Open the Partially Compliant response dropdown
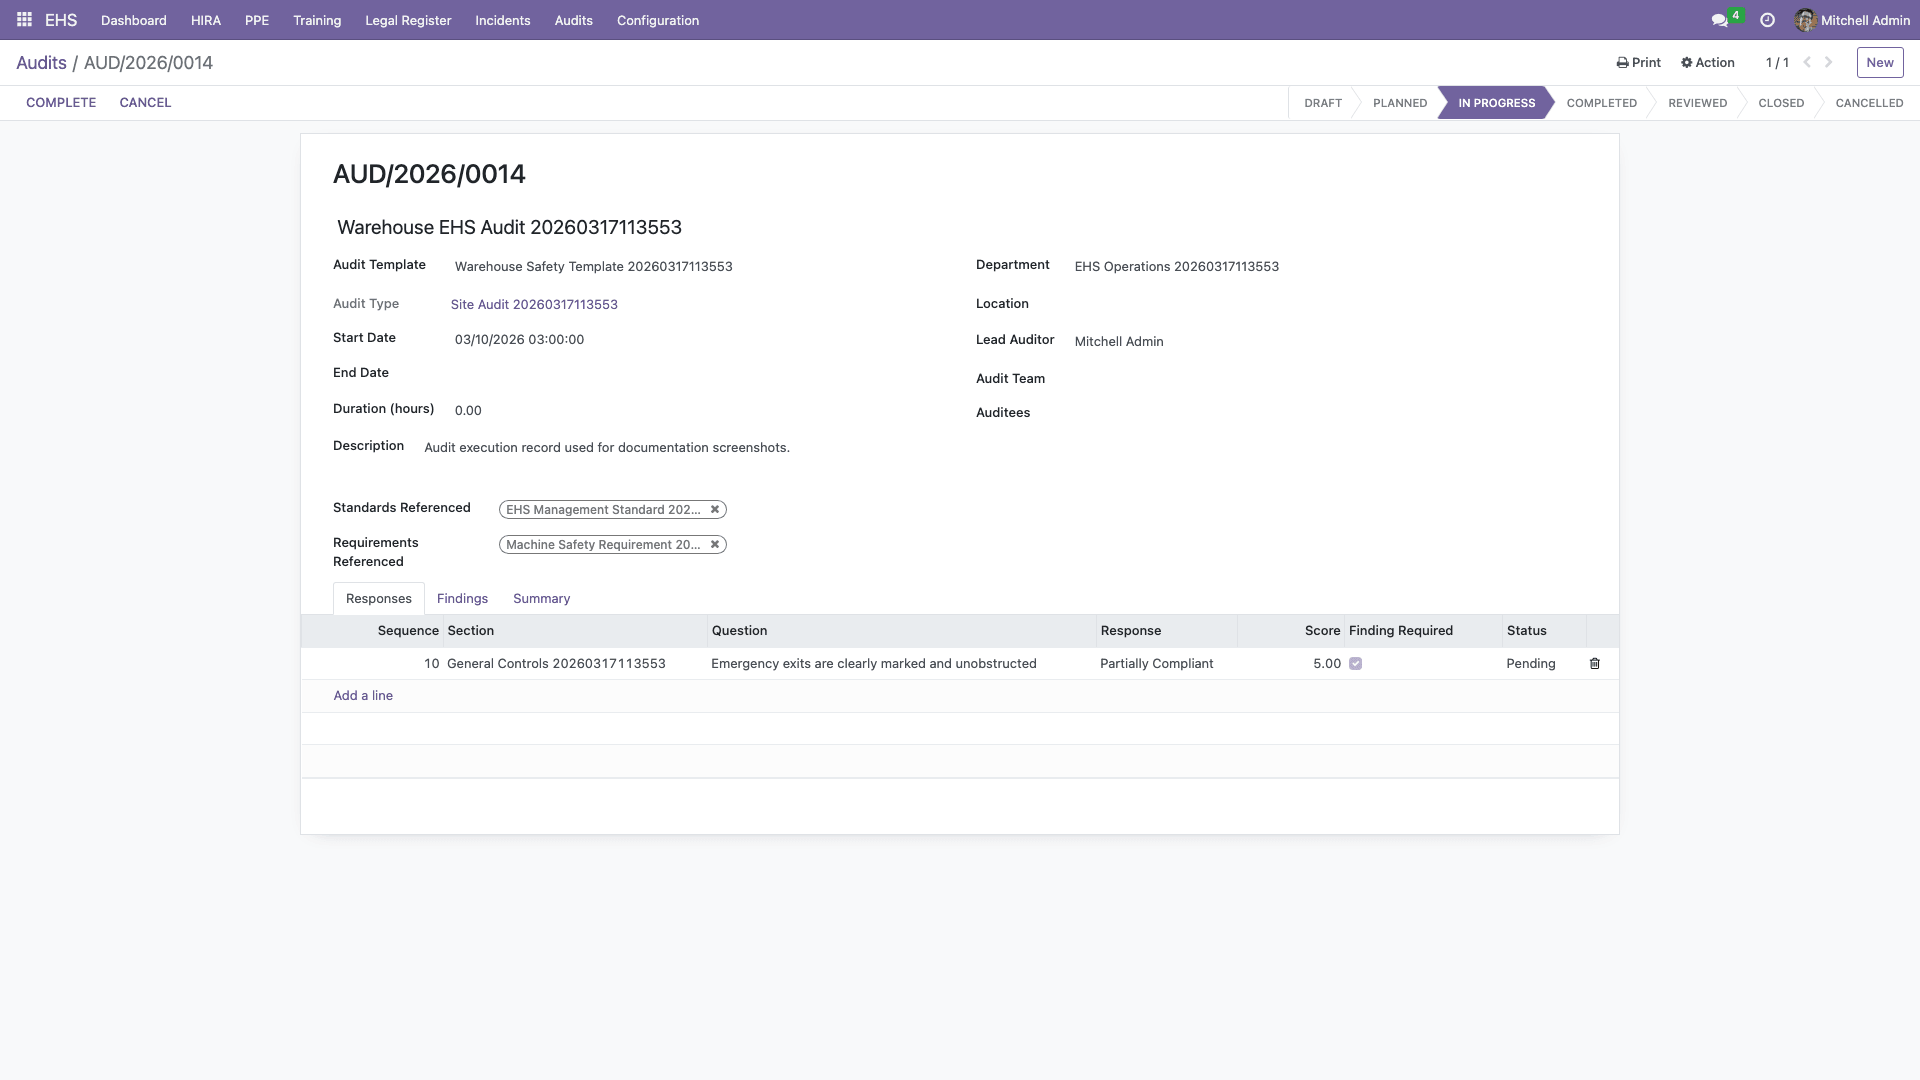Image resolution: width=1920 pixels, height=1080 pixels. pos(1156,663)
